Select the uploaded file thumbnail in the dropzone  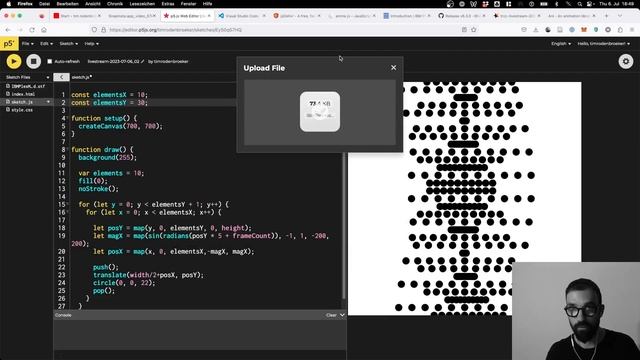tap(320, 111)
